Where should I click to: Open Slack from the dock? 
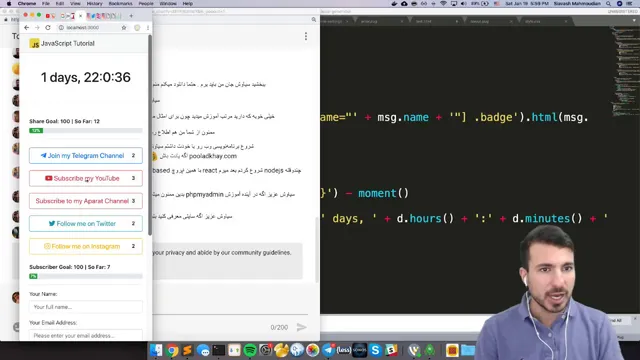click(x=391, y=350)
